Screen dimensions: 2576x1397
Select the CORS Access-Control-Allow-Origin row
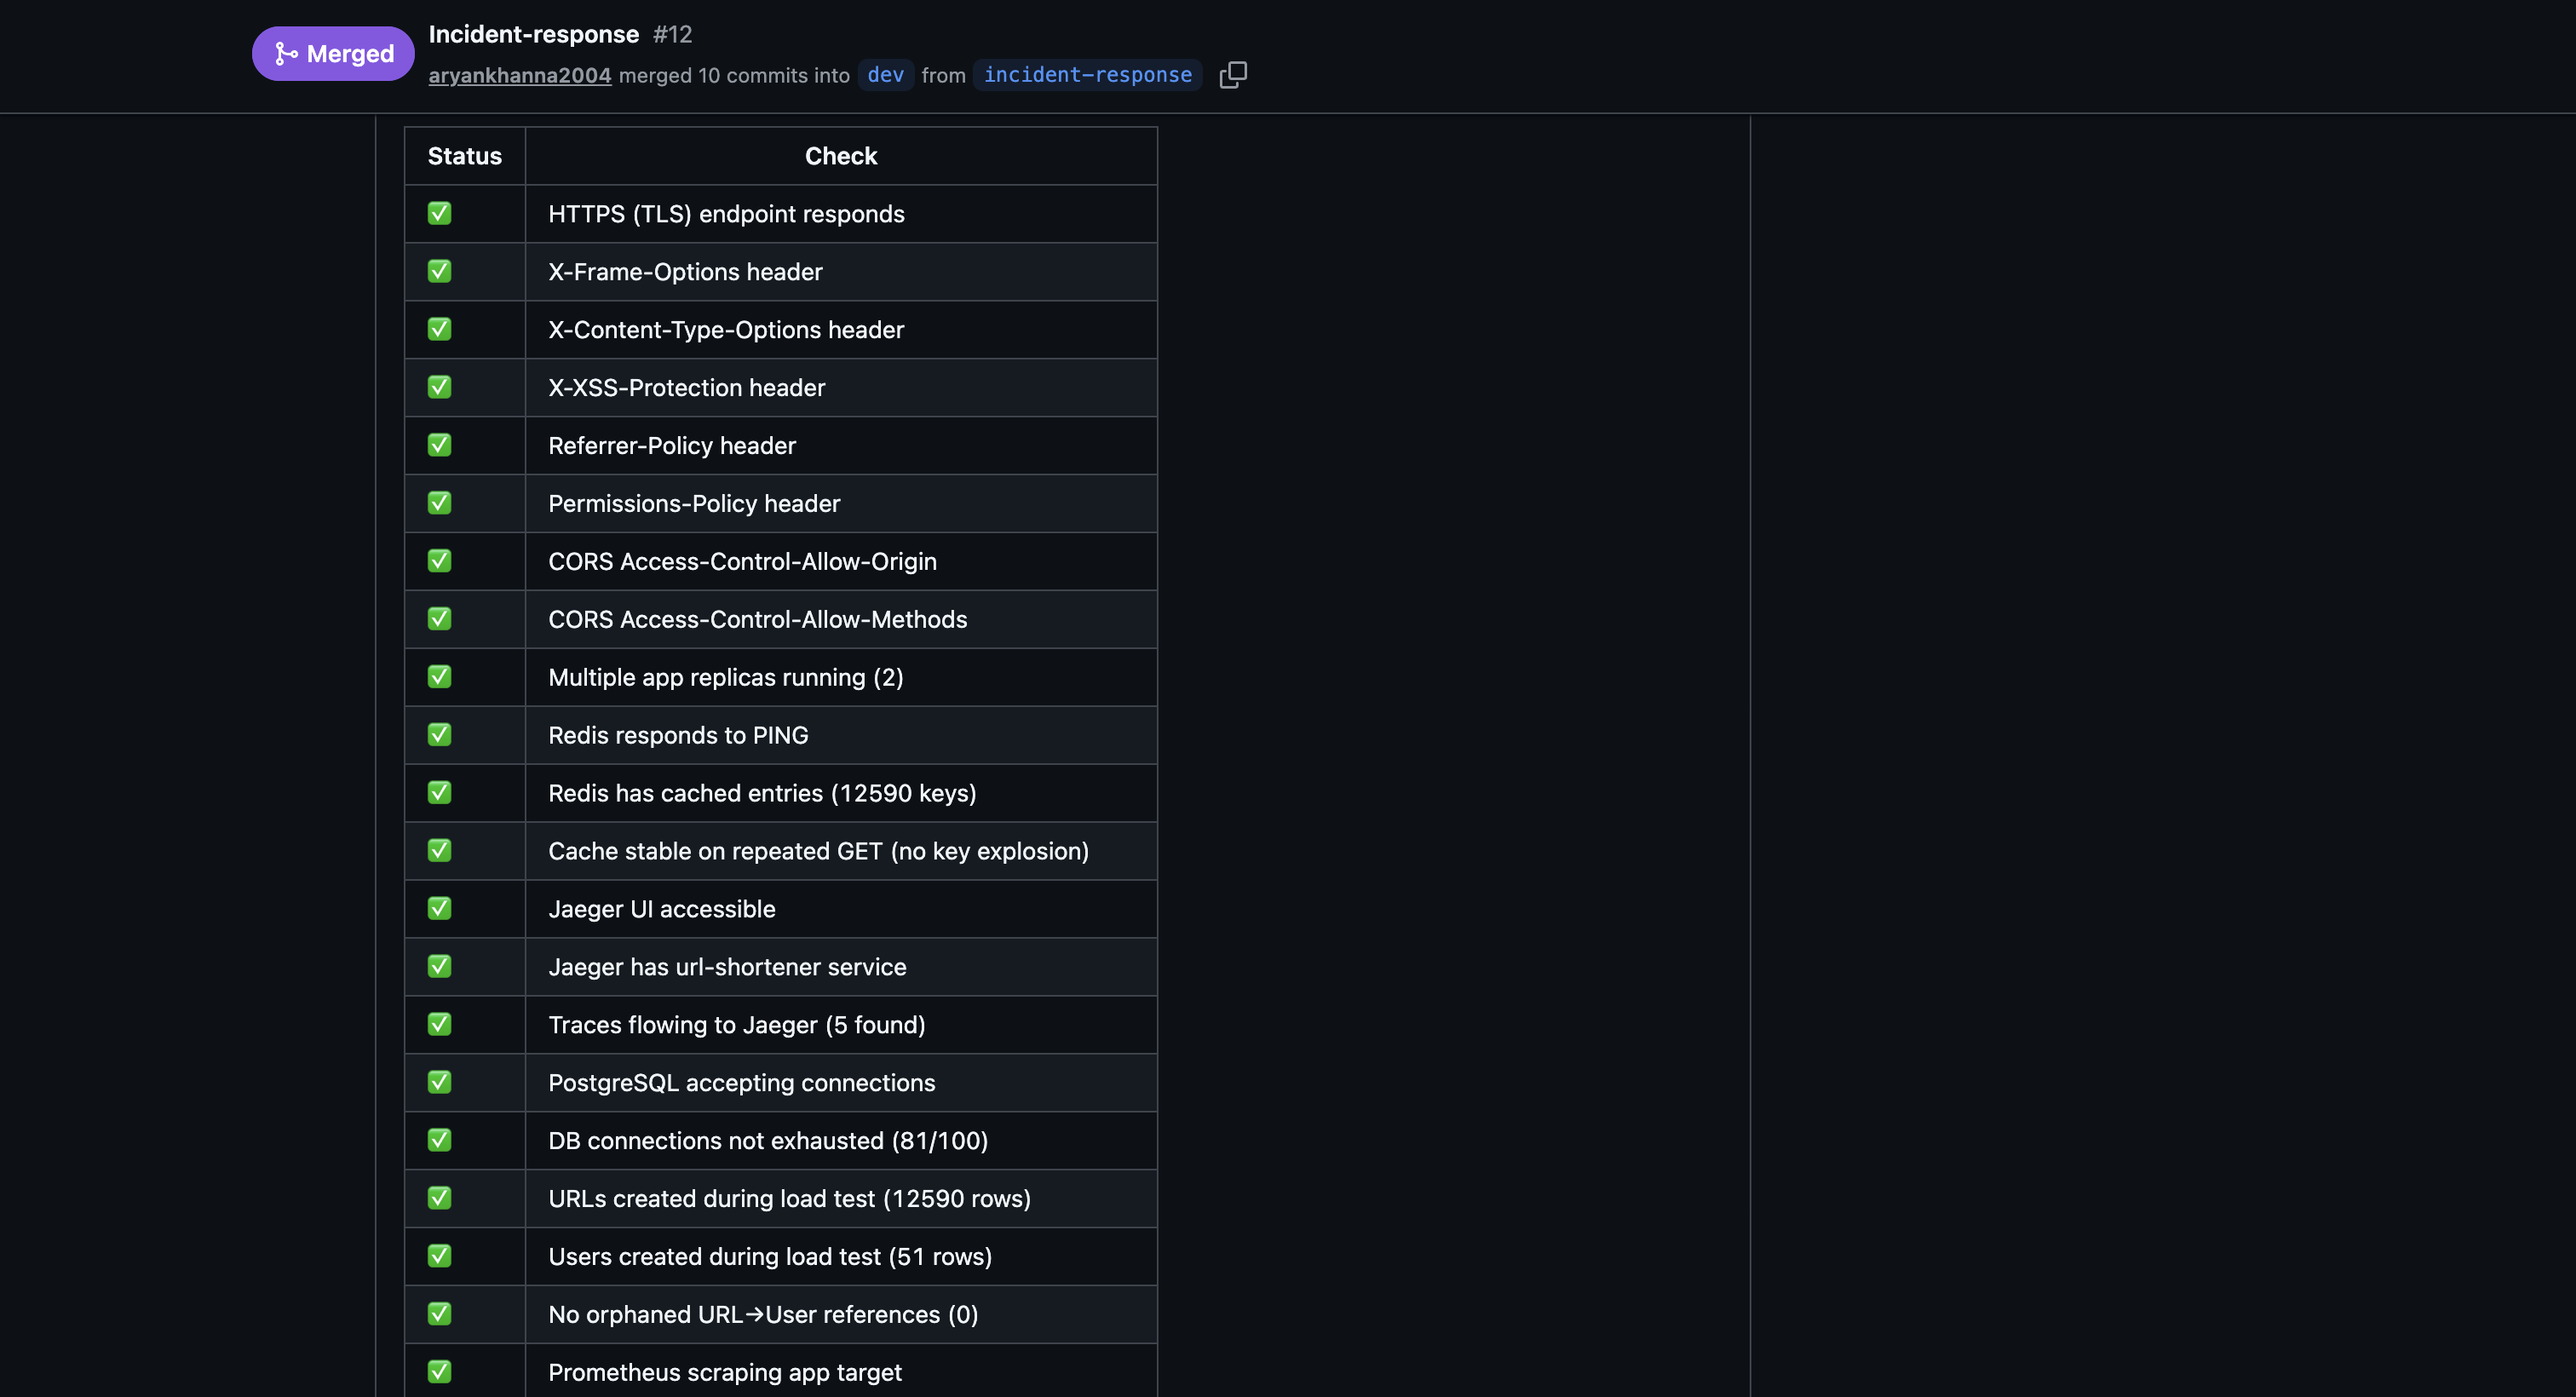click(742, 561)
